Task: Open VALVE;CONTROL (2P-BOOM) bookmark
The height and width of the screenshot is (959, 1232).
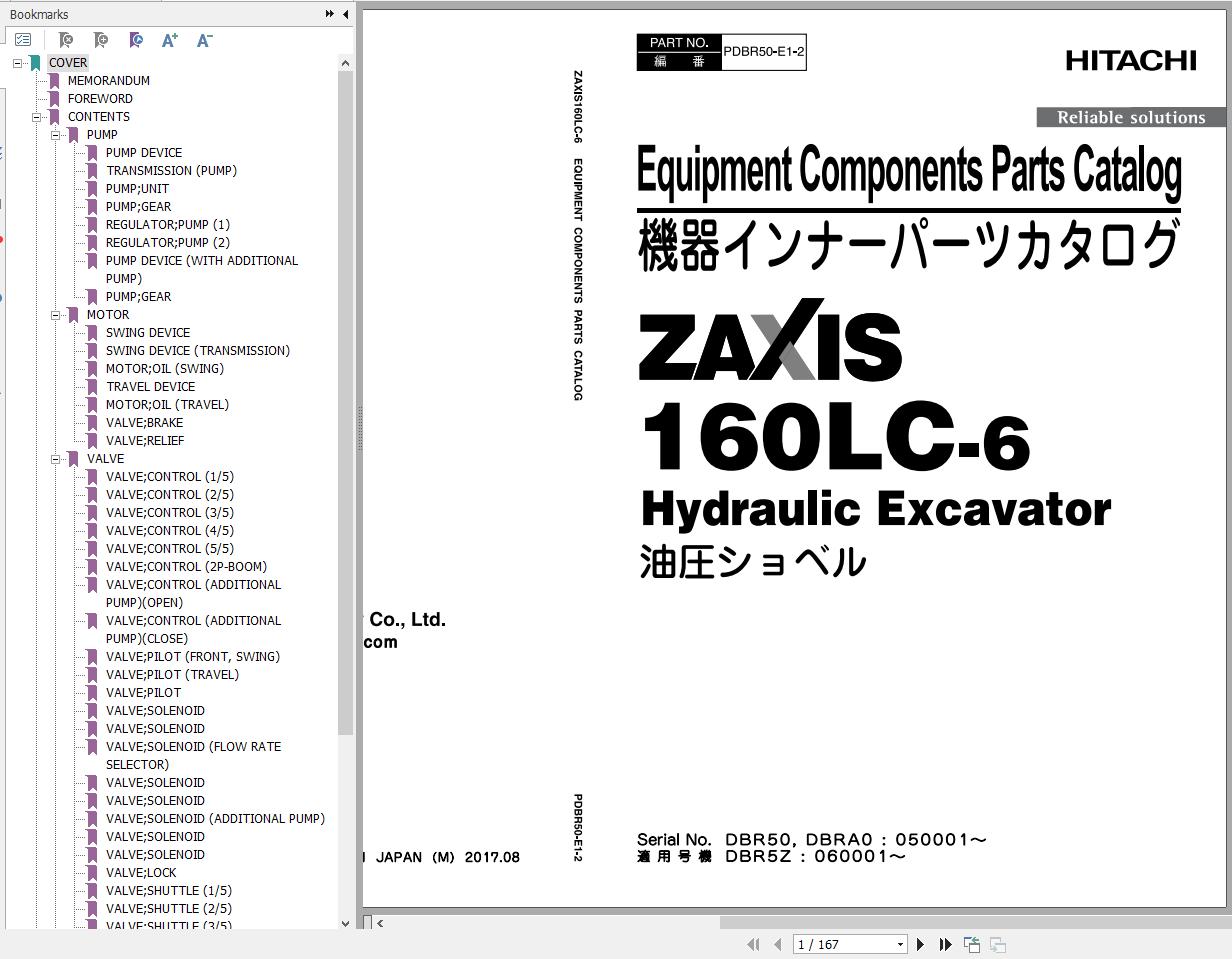Action: (x=187, y=567)
